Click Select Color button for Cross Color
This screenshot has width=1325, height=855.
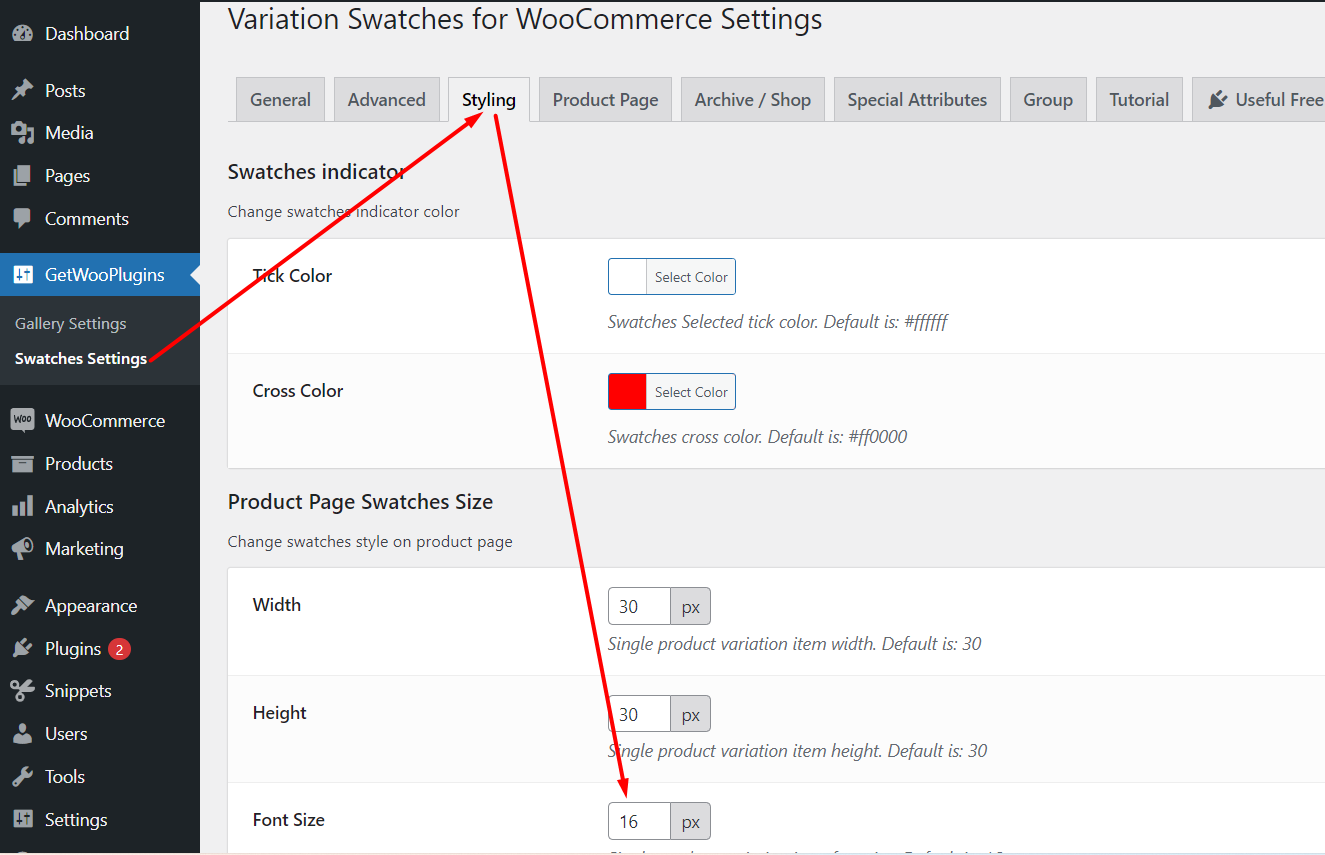(691, 392)
